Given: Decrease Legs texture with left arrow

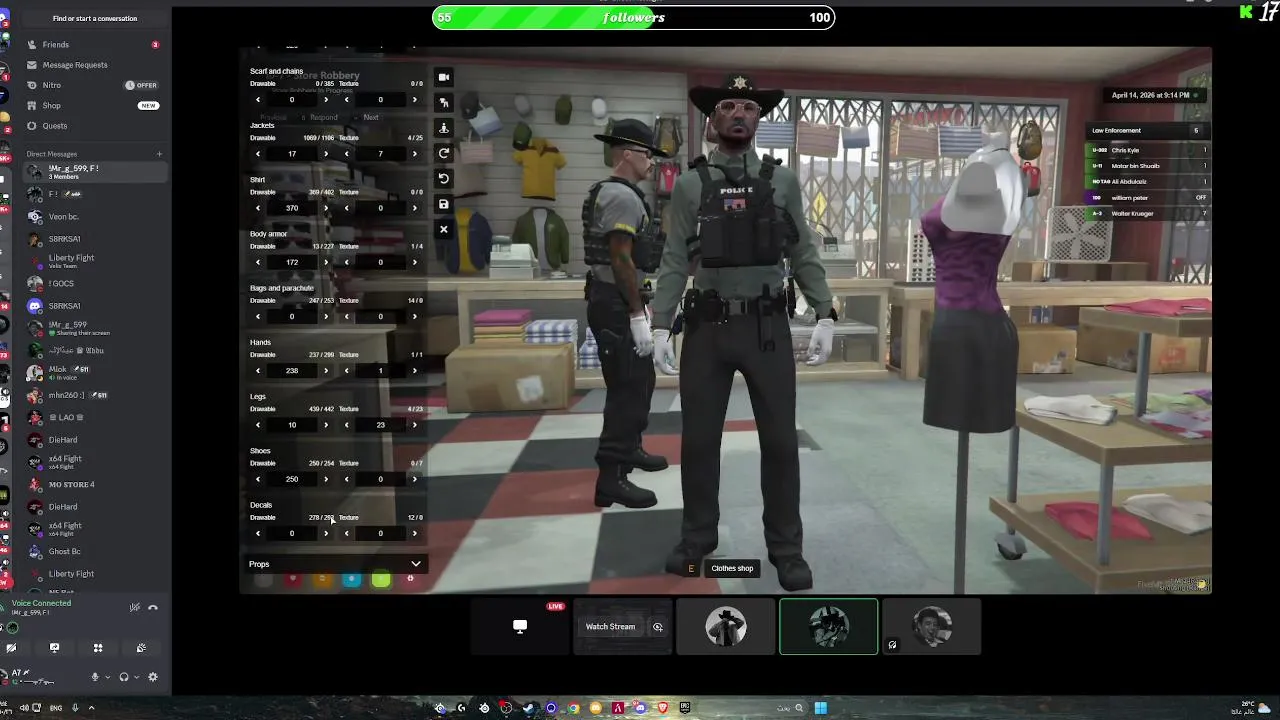Looking at the screenshot, I should tap(347, 425).
